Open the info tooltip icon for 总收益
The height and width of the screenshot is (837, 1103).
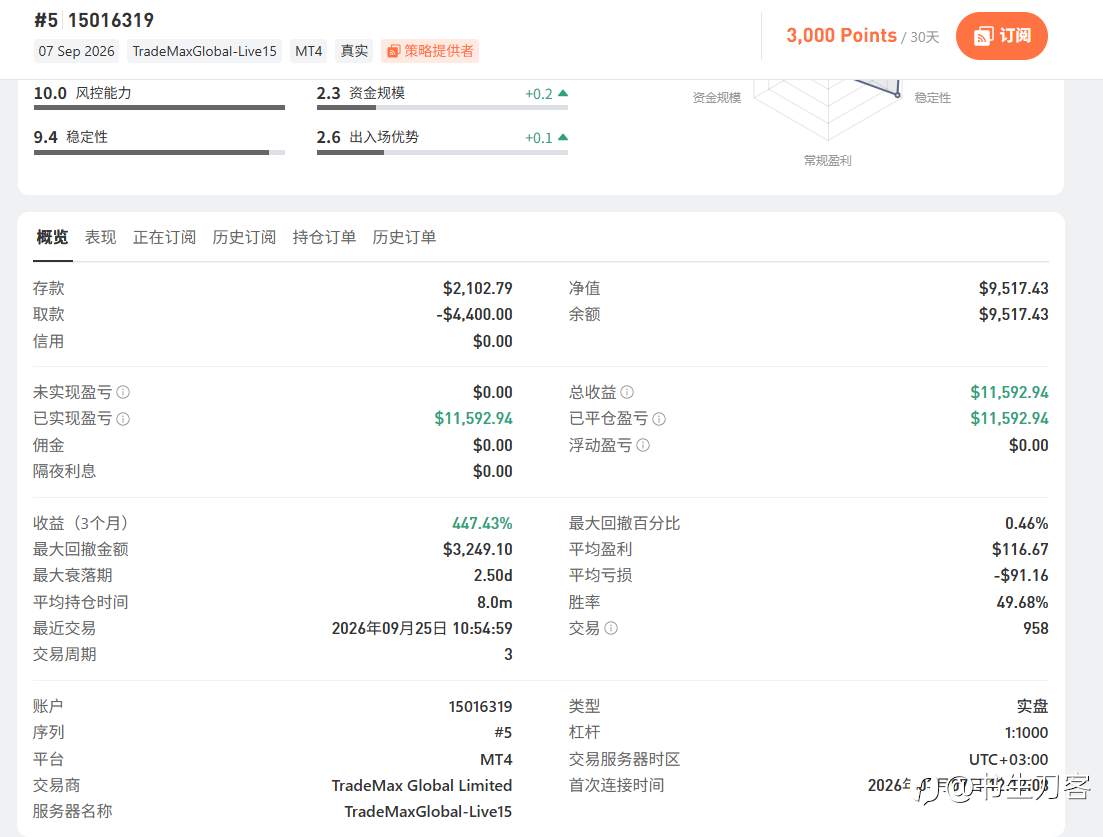coord(627,392)
